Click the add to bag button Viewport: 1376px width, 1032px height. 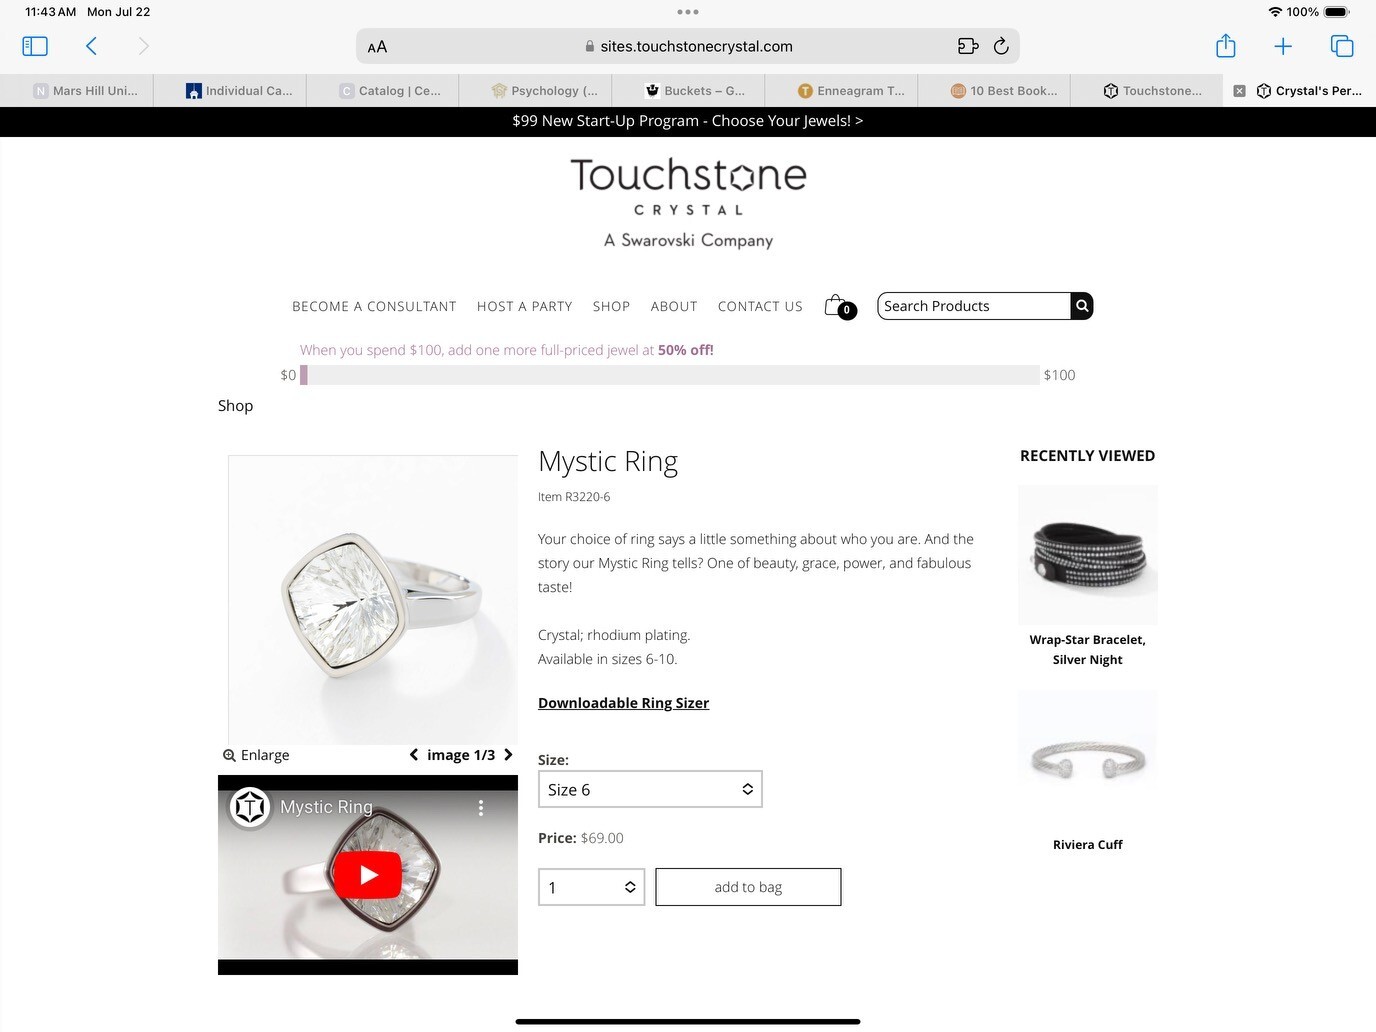click(x=747, y=887)
